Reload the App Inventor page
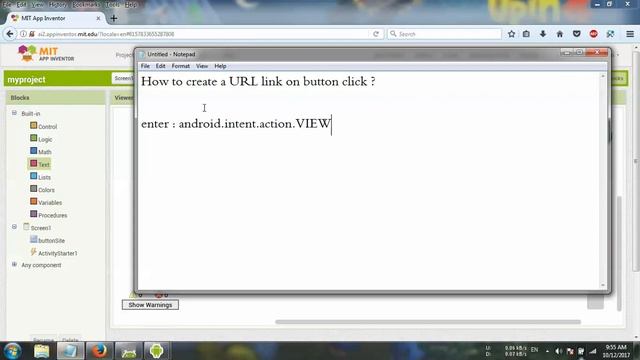 (376, 34)
